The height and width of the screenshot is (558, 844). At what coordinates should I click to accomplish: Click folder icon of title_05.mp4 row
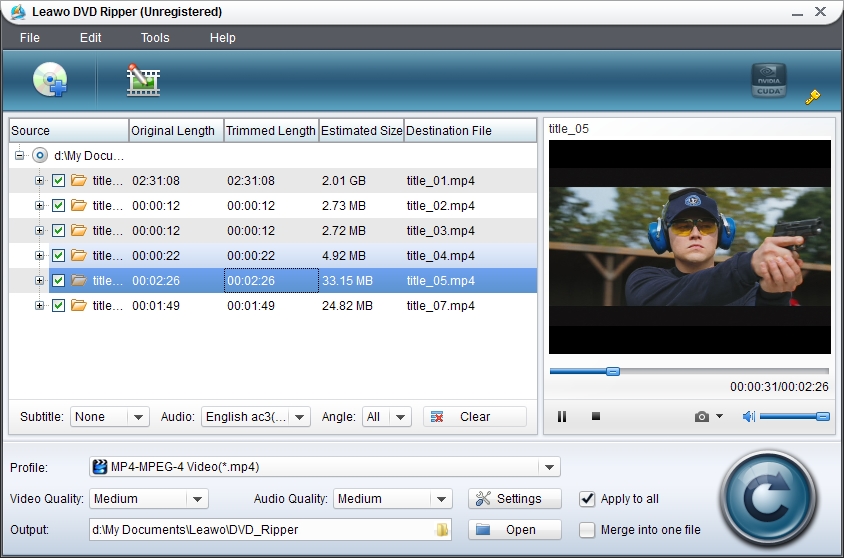click(79, 280)
